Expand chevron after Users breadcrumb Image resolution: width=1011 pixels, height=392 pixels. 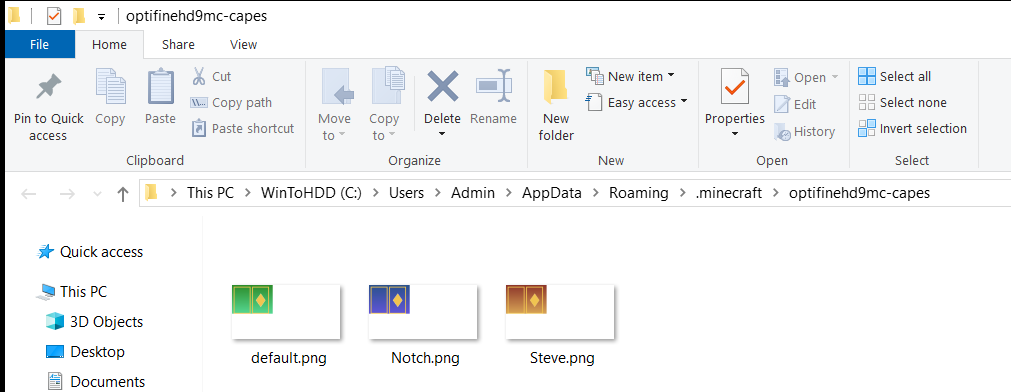point(438,193)
